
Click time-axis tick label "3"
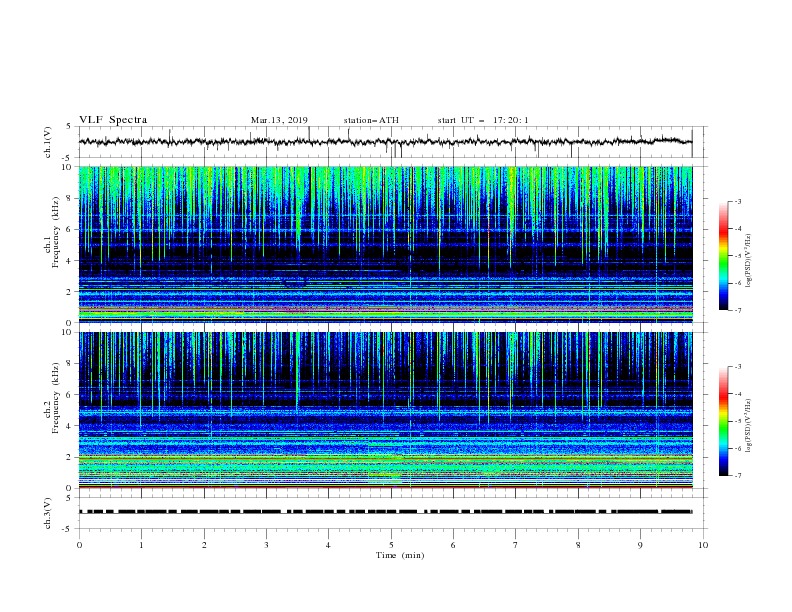[266, 545]
